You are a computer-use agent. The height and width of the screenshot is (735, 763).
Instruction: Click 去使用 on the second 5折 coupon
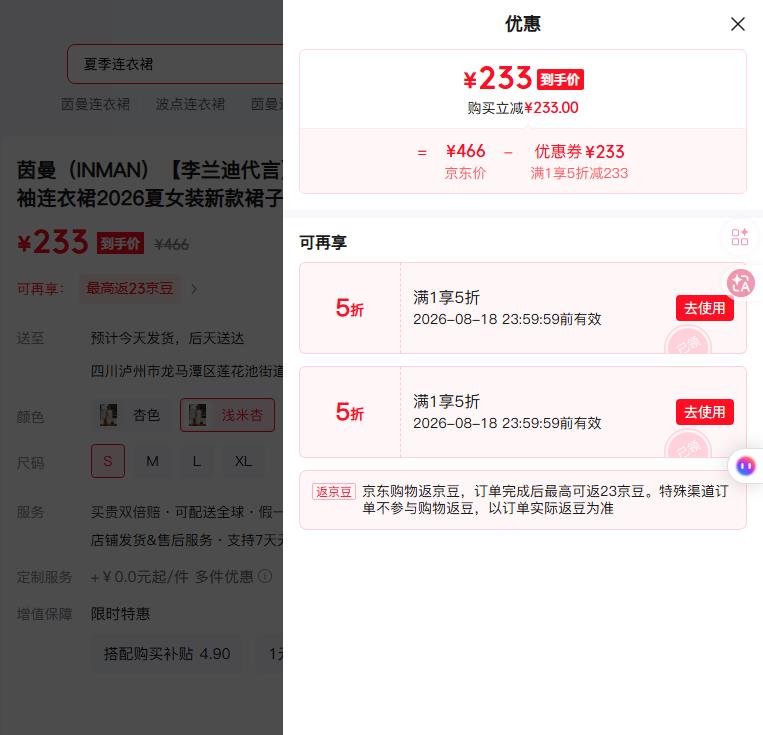704,412
